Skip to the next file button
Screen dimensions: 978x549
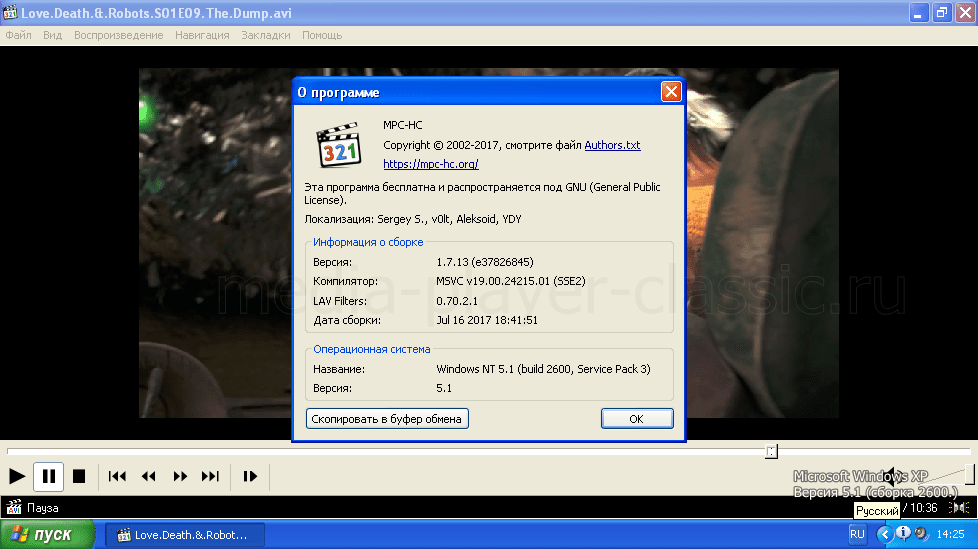(211, 477)
